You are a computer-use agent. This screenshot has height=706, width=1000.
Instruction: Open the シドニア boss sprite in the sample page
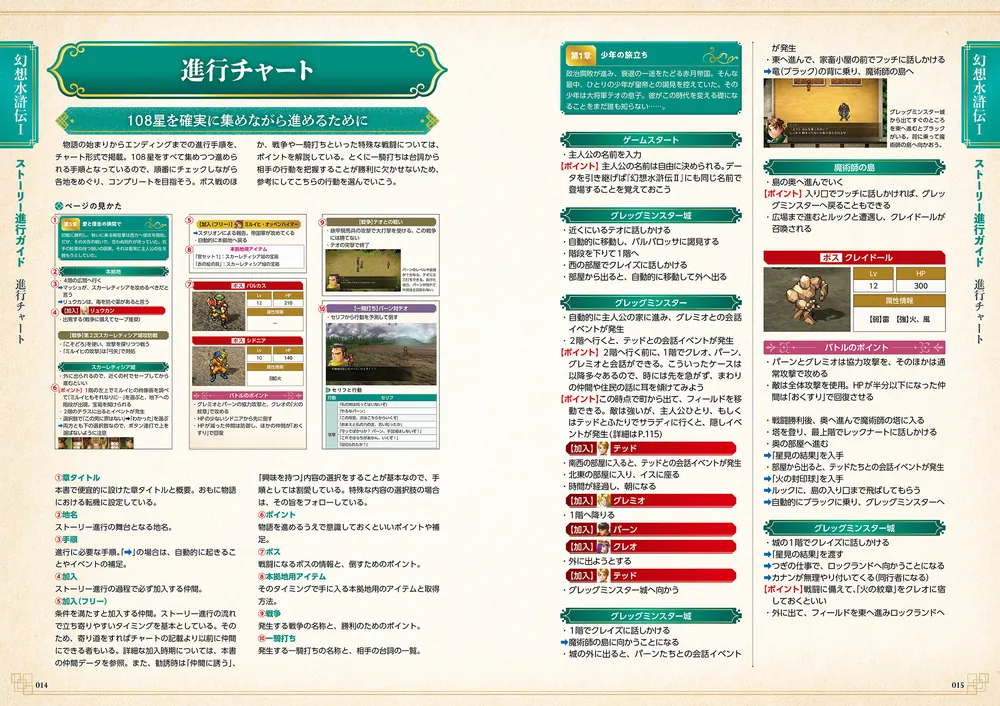[219, 365]
